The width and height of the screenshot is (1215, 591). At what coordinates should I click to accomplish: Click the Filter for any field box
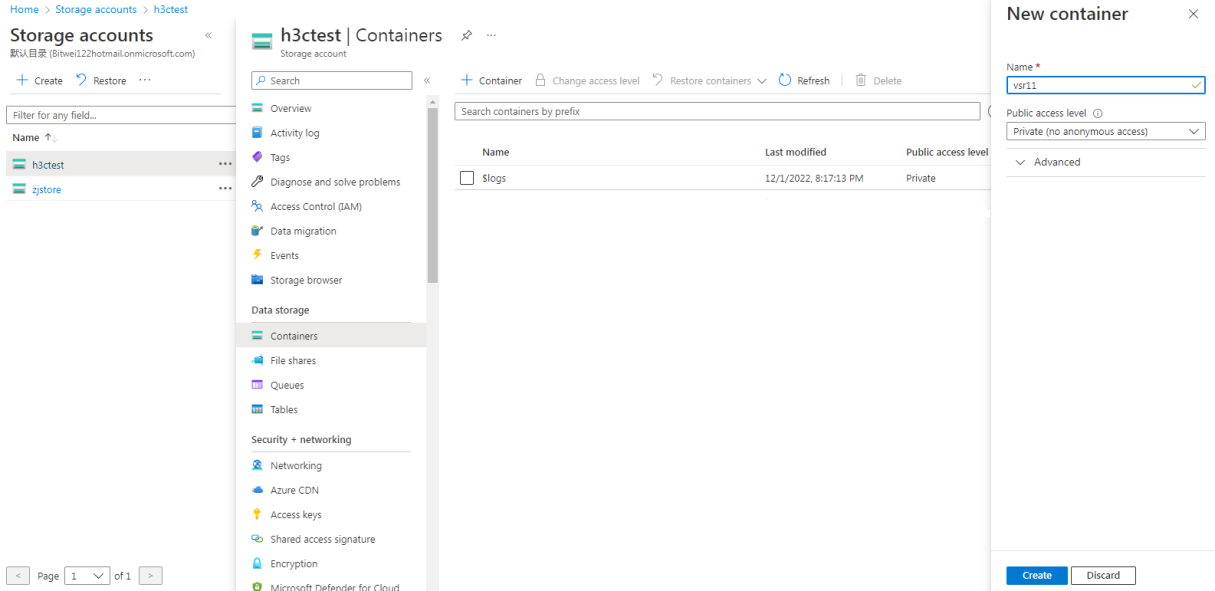coord(121,115)
